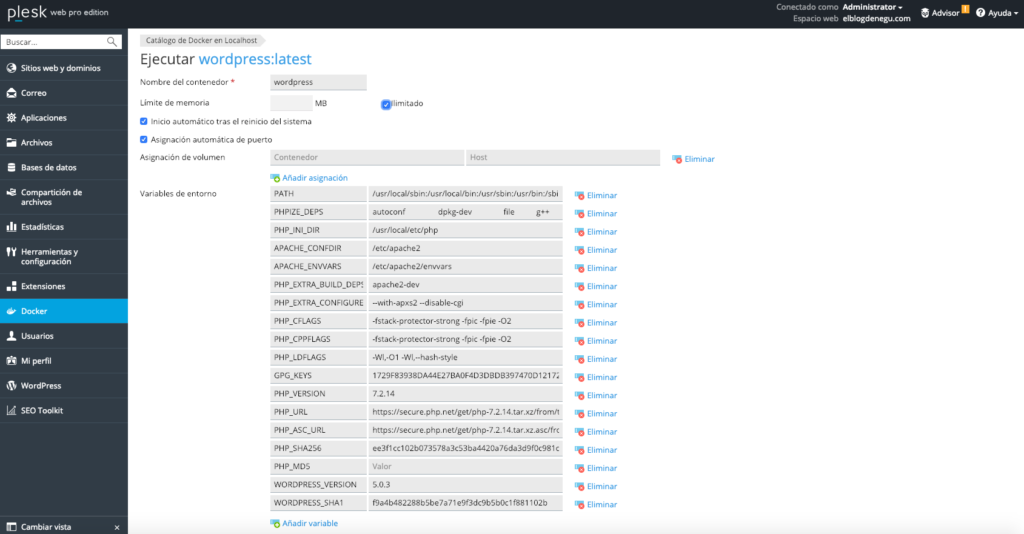Click the Límite de memoria MB field
This screenshot has height=534, width=1024.
coord(291,103)
